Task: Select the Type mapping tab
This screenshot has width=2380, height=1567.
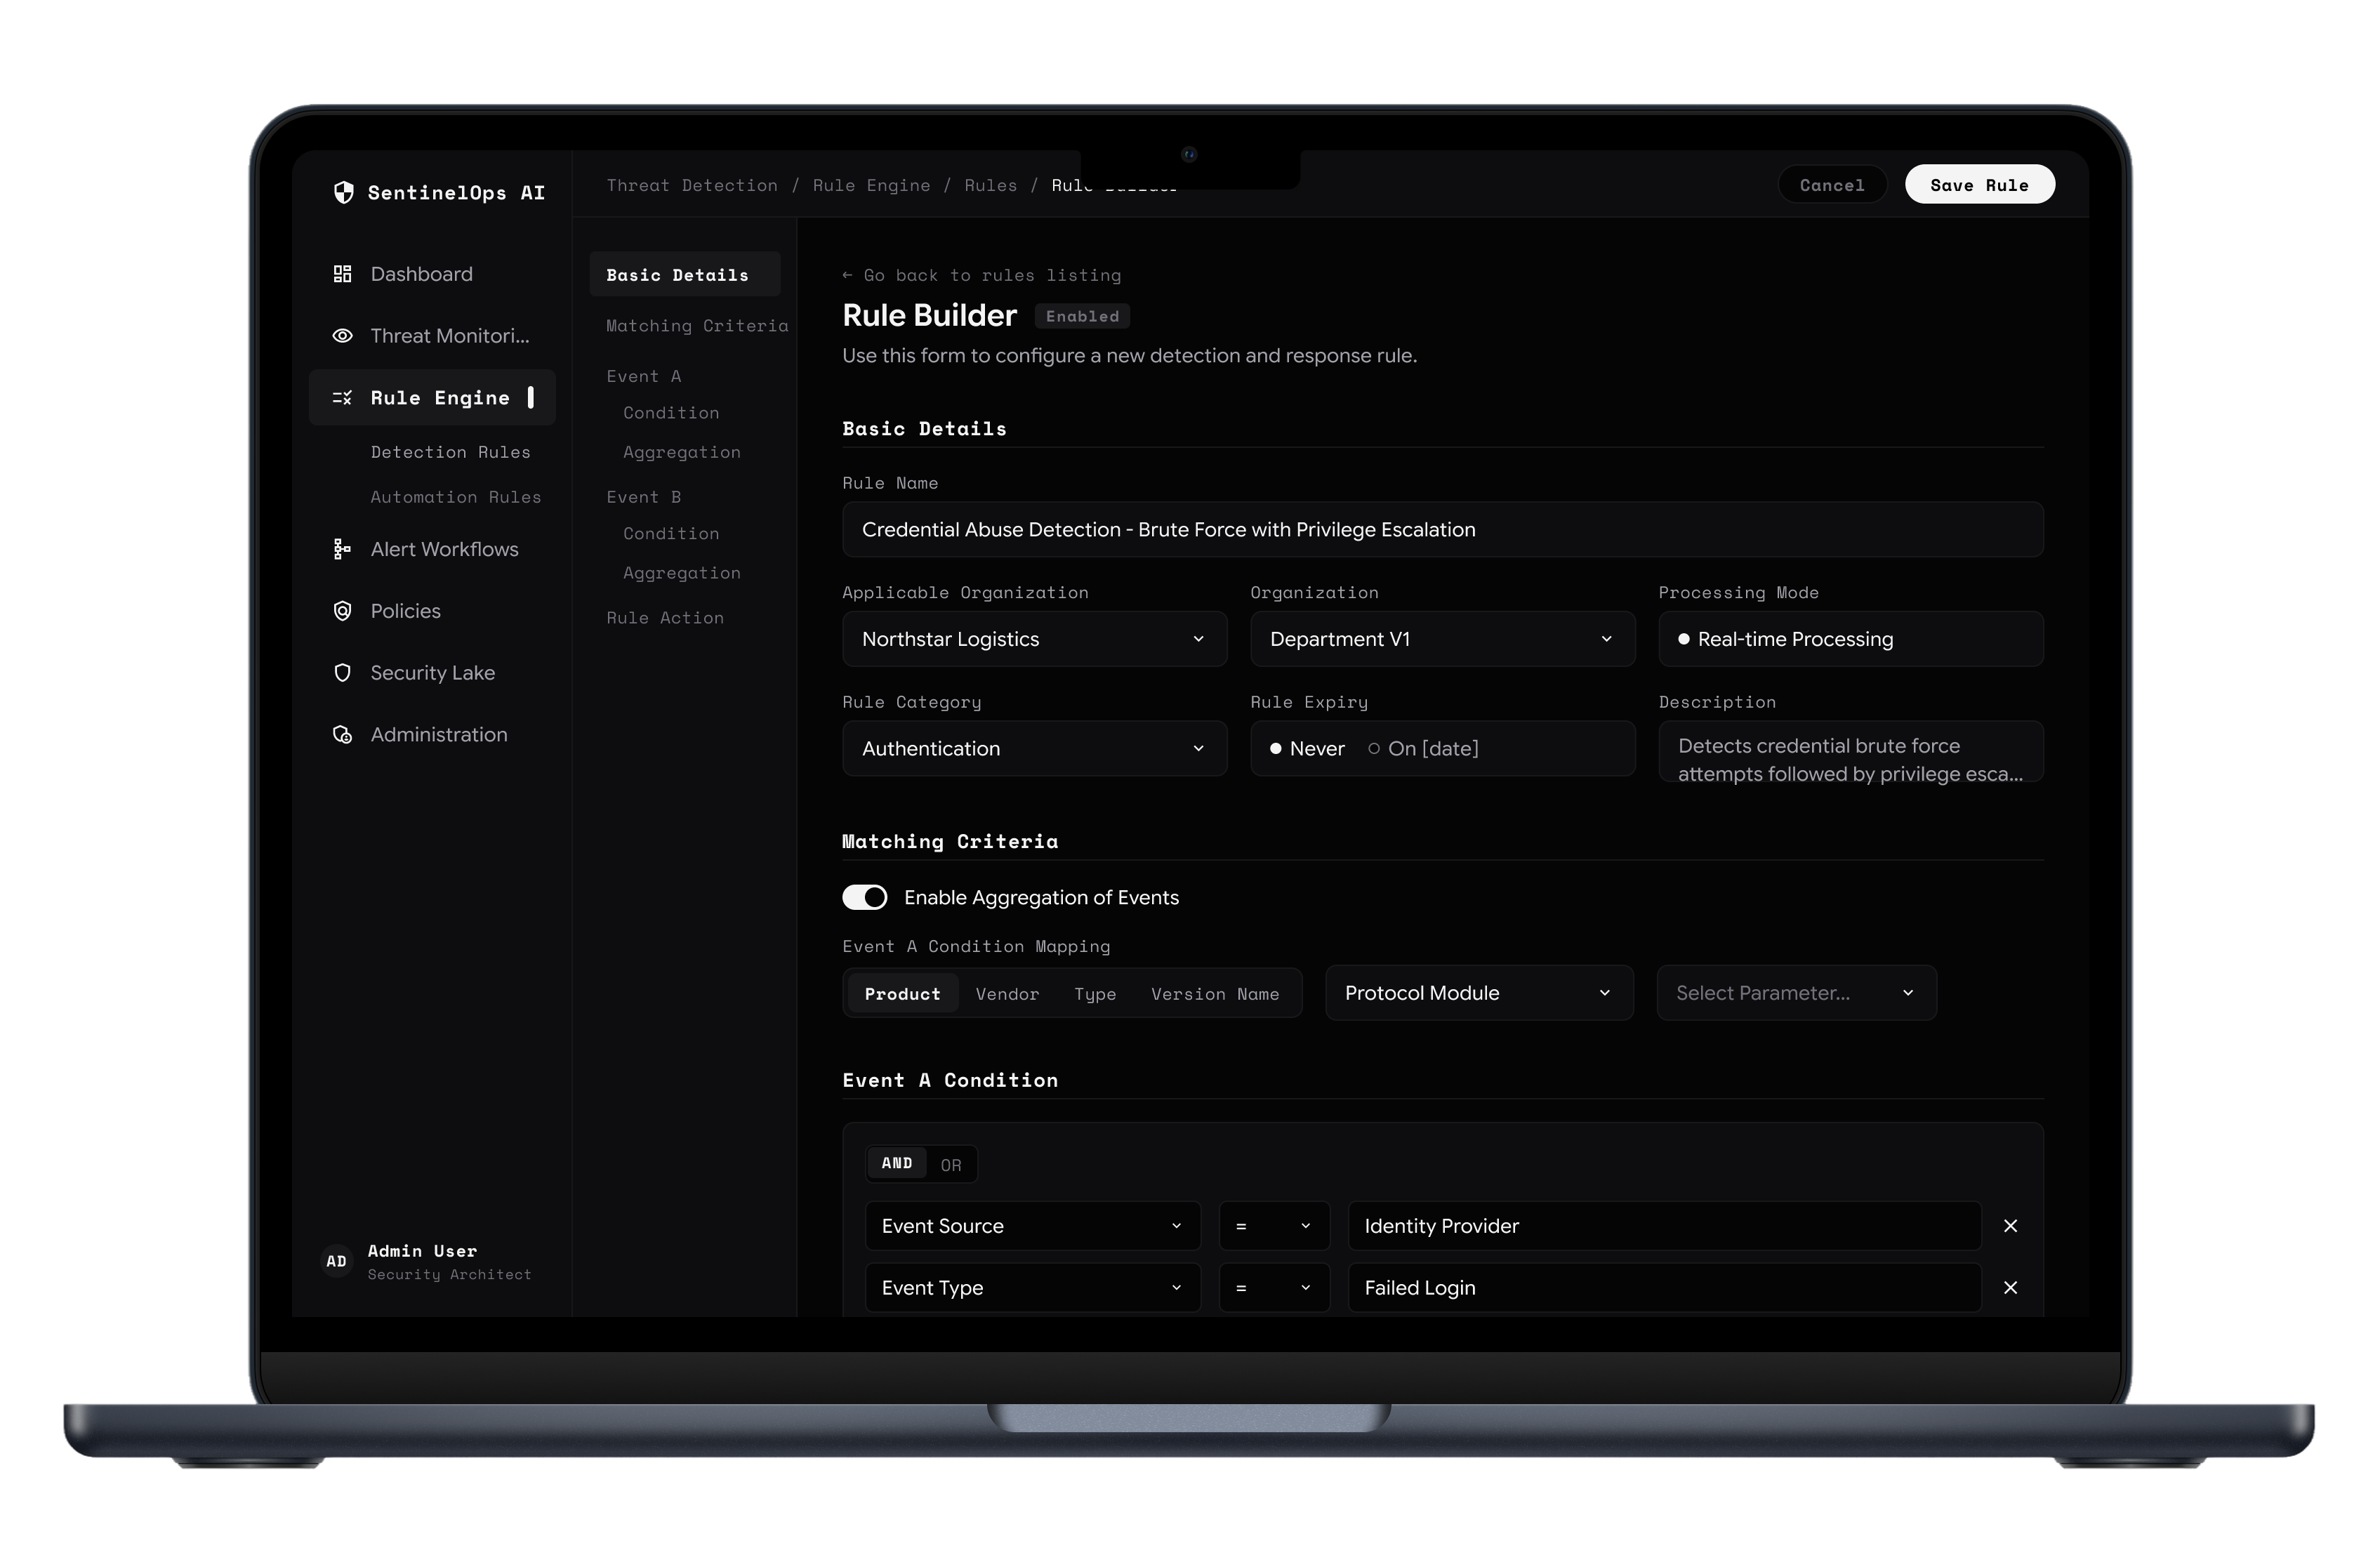Action: 1095,994
